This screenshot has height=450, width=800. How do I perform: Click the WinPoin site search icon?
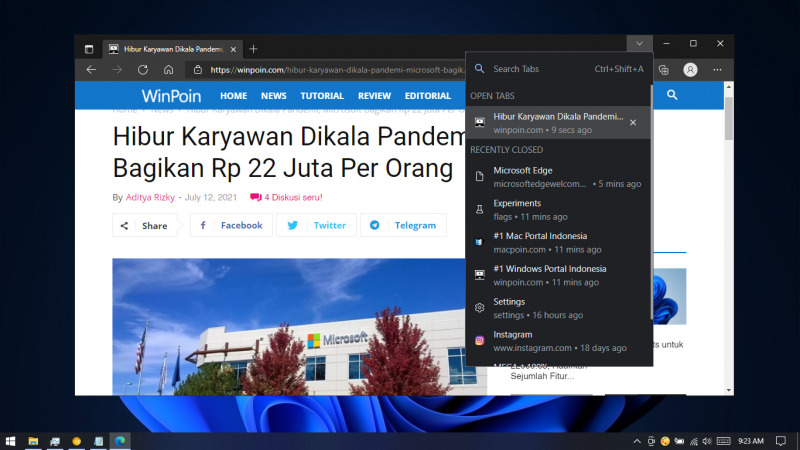pos(672,95)
